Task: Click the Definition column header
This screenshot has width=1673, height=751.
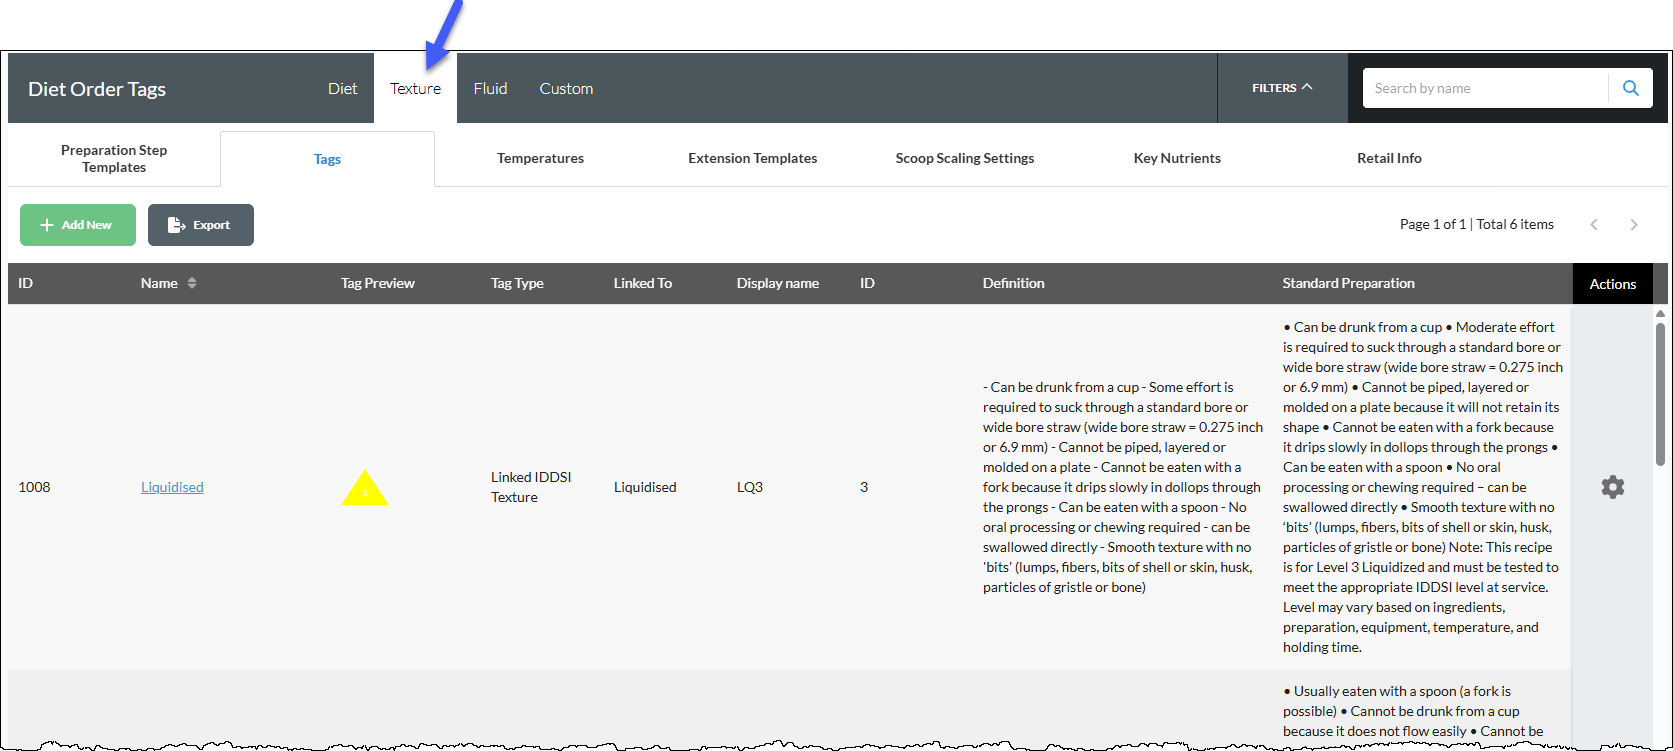Action: 1013,283
